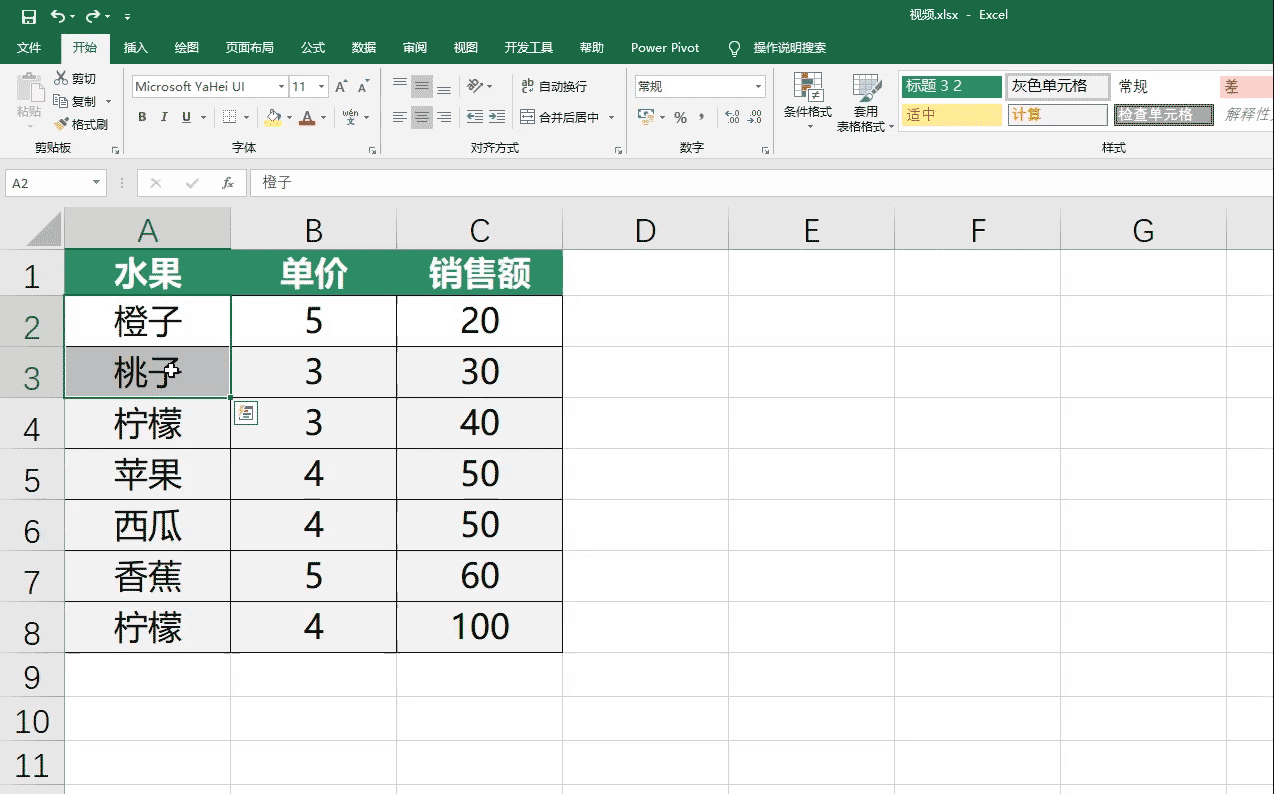Click the Increase Font Size icon
This screenshot has width=1274, height=794.
click(x=340, y=84)
